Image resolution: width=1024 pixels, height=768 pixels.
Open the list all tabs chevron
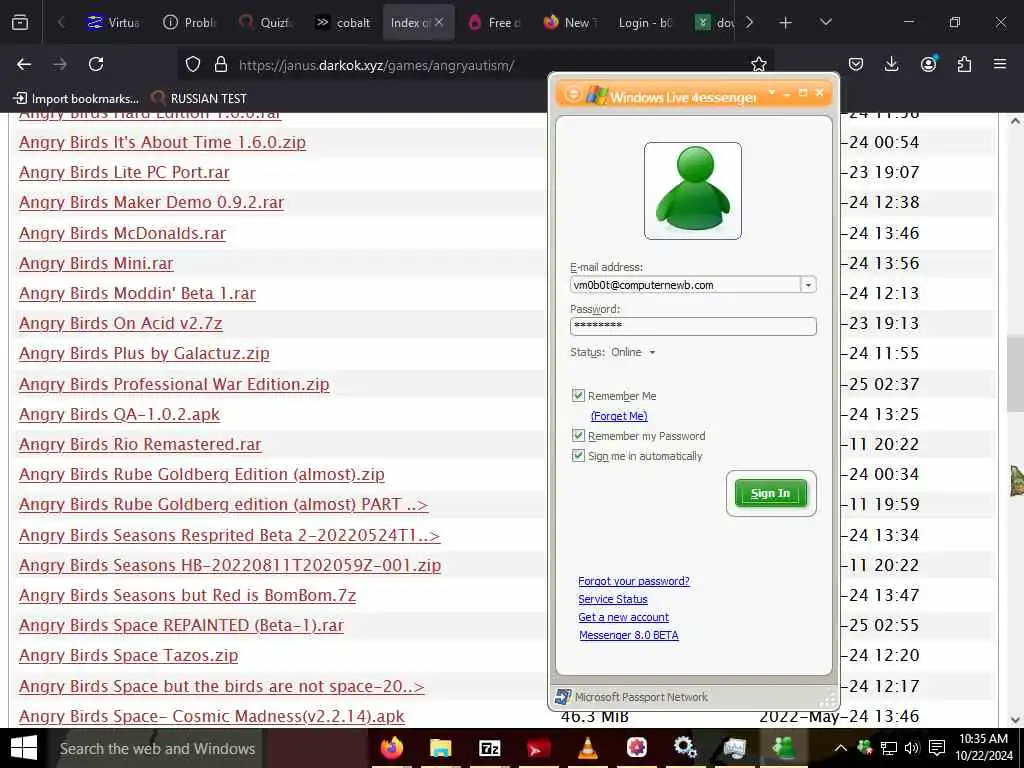click(x=826, y=23)
